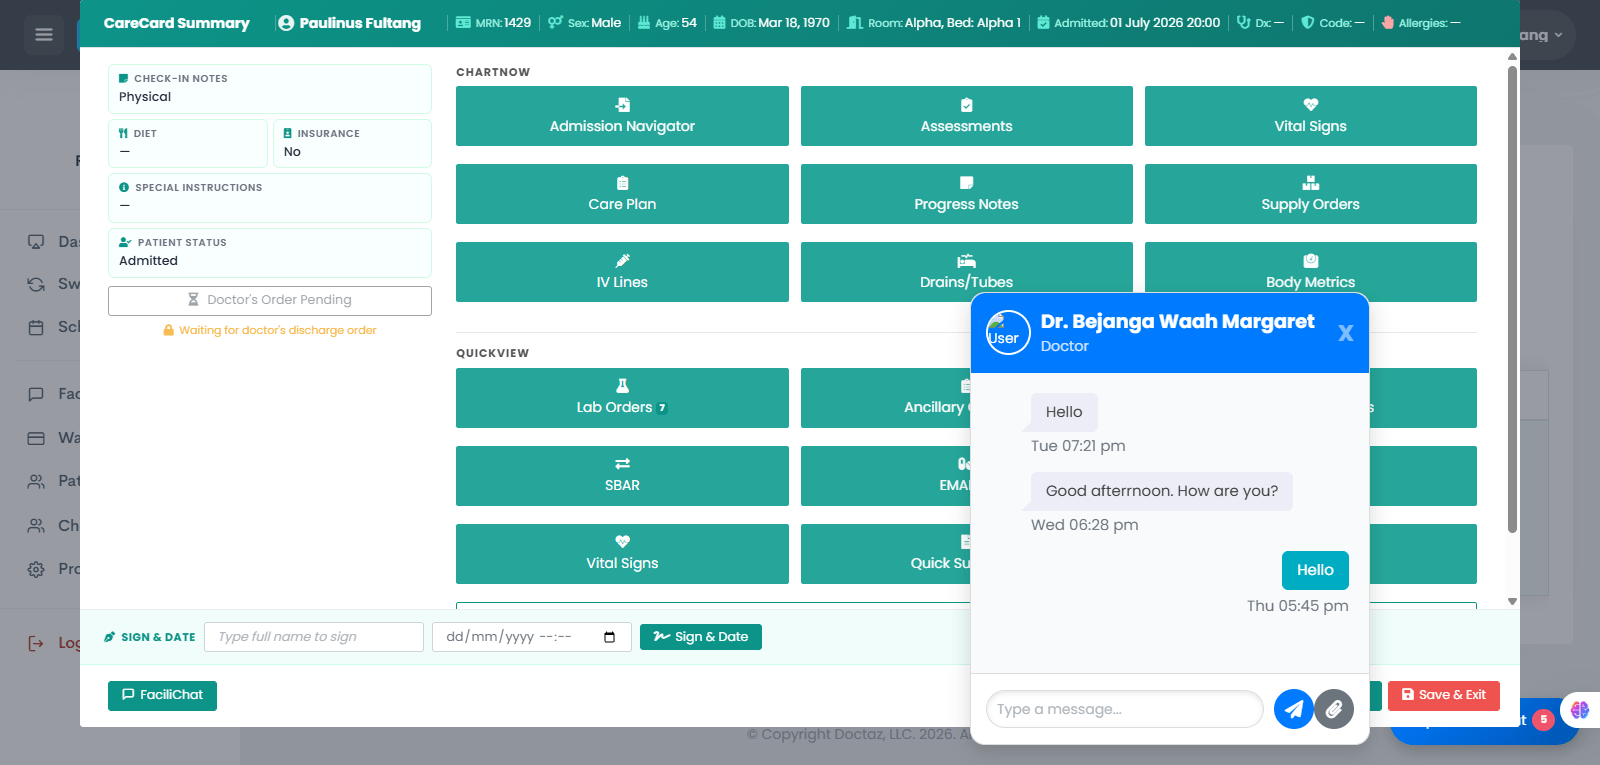The height and width of the screenshot is (765, 1600).
Task: Open Supply Orders
Action: (x=1310, y=194)
